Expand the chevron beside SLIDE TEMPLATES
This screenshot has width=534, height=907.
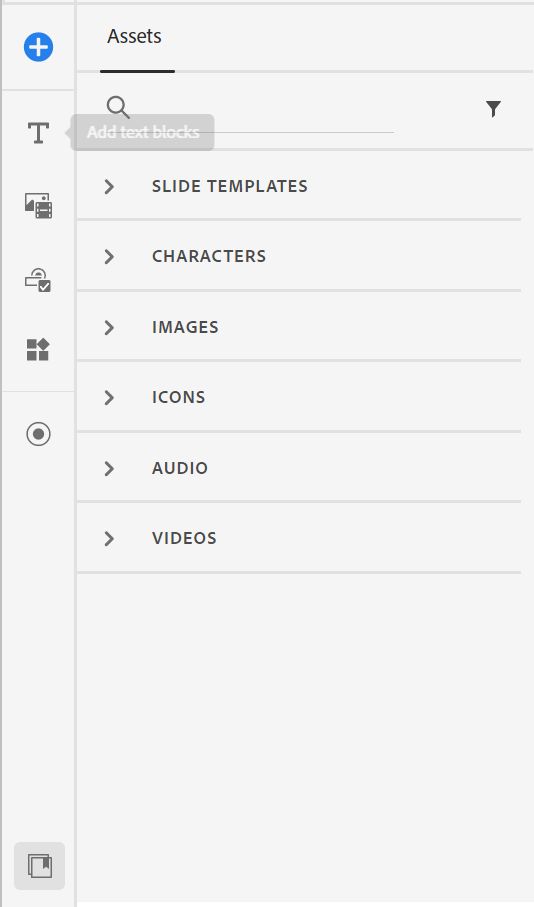(x=109, y=186)
